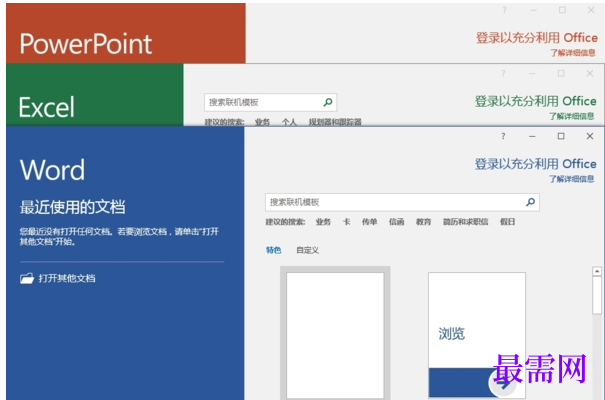The width and height of the screenshot is (605, 400).
Task: Click 了解详细信息 in PowerPoint window
Action: pyautogui.click(x=573, y=52)
